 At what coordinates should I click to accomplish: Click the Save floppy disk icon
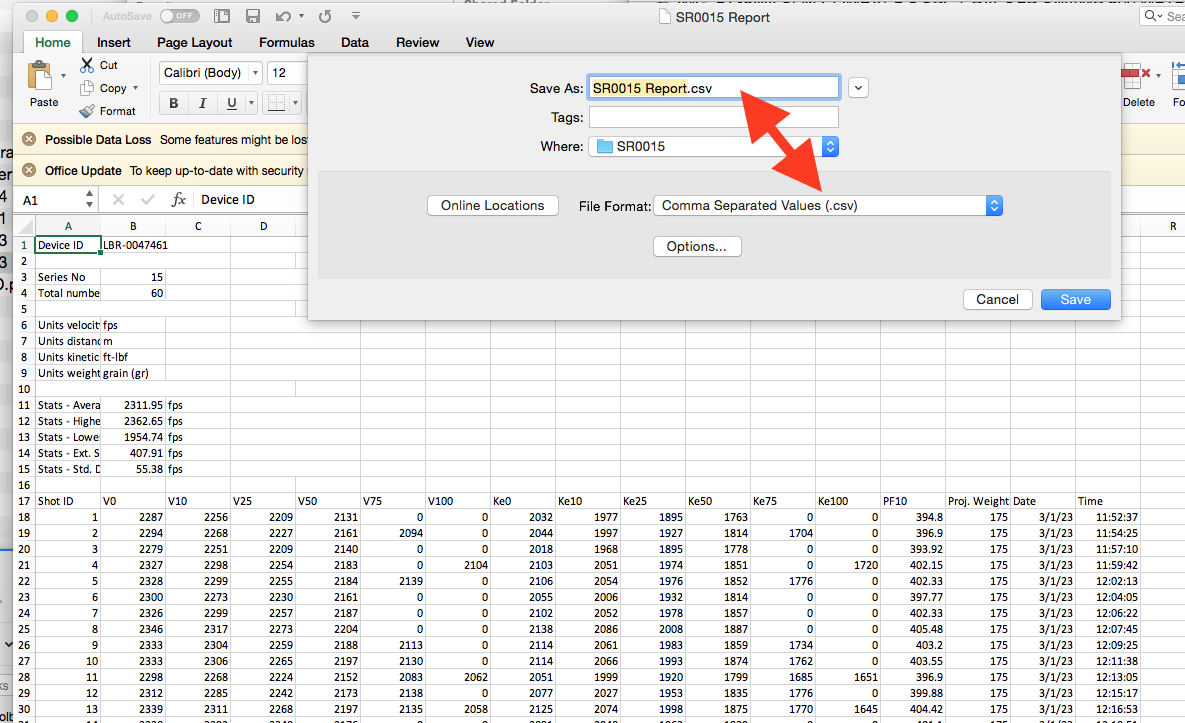coord(253,17)
